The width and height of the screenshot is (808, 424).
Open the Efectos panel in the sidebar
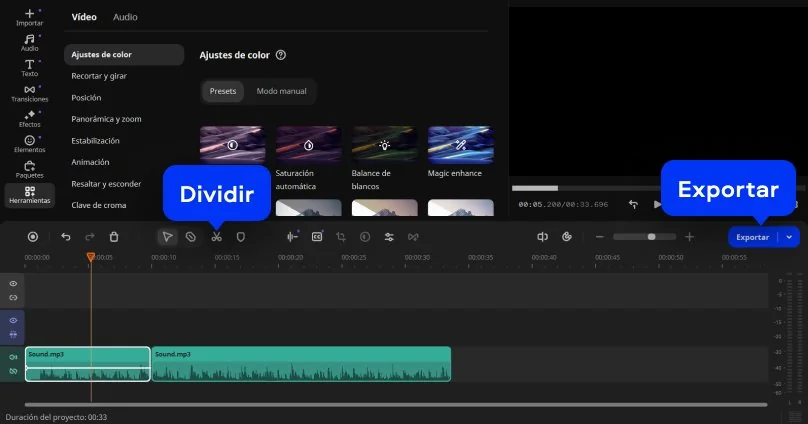click(29, 118)
